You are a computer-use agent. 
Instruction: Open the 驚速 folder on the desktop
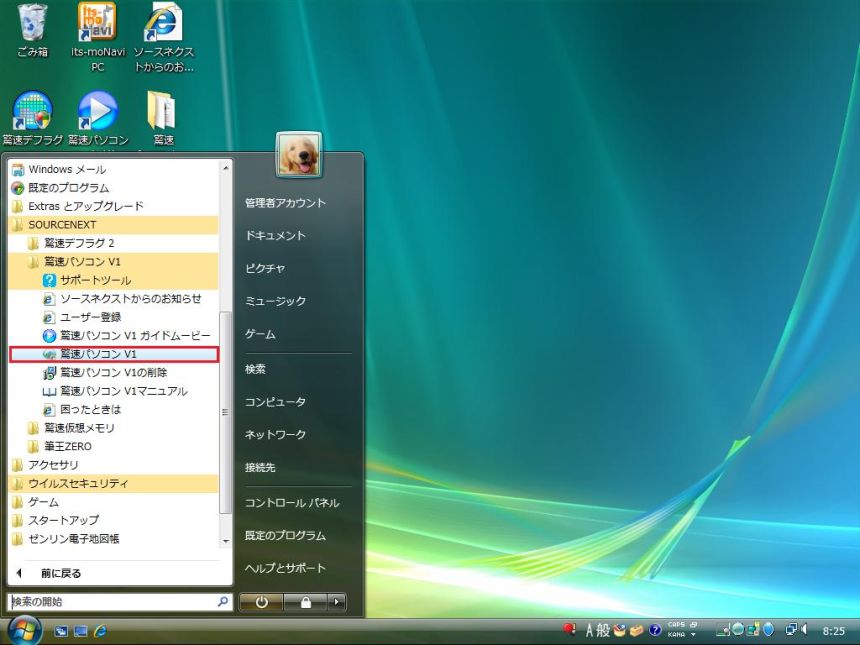(x=163, y=118)
